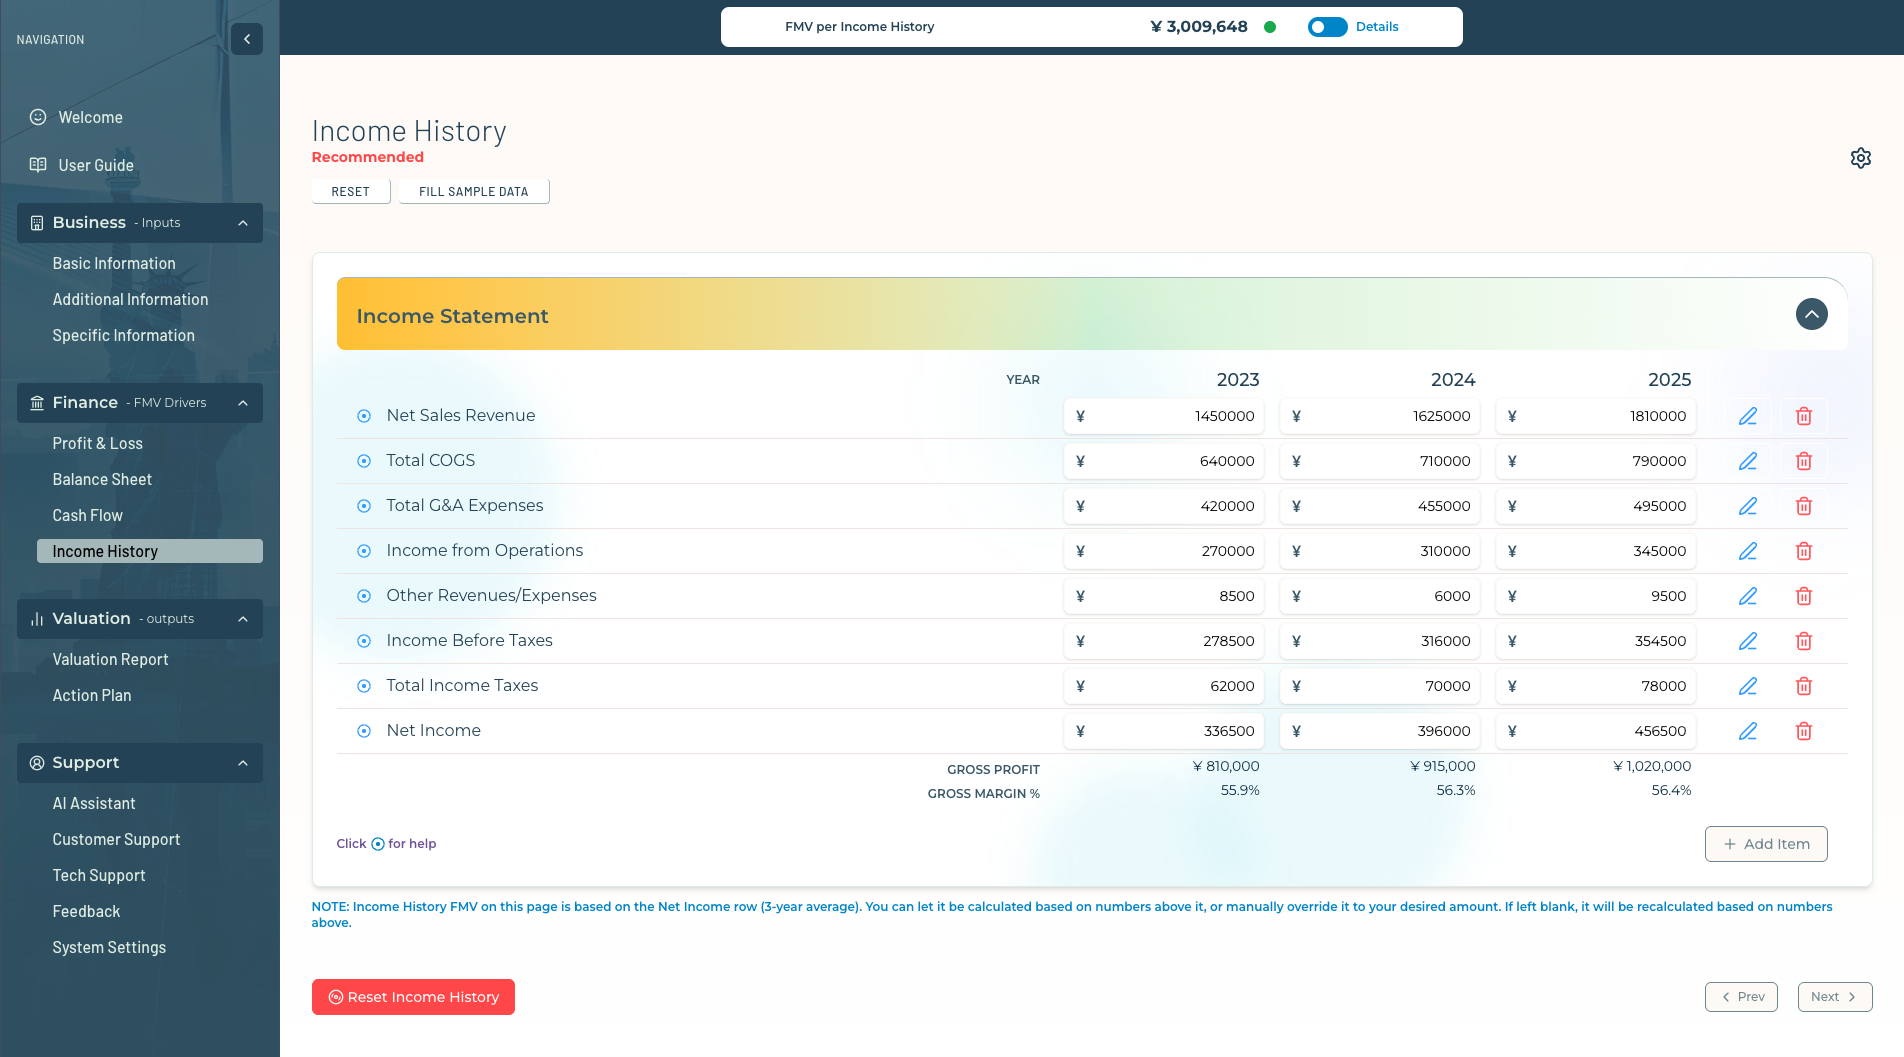Image resolution: width=1904 pixels, height=1057 pixels.
Task: Open Balance Sheet in sidebar
Action: (102, 479)
